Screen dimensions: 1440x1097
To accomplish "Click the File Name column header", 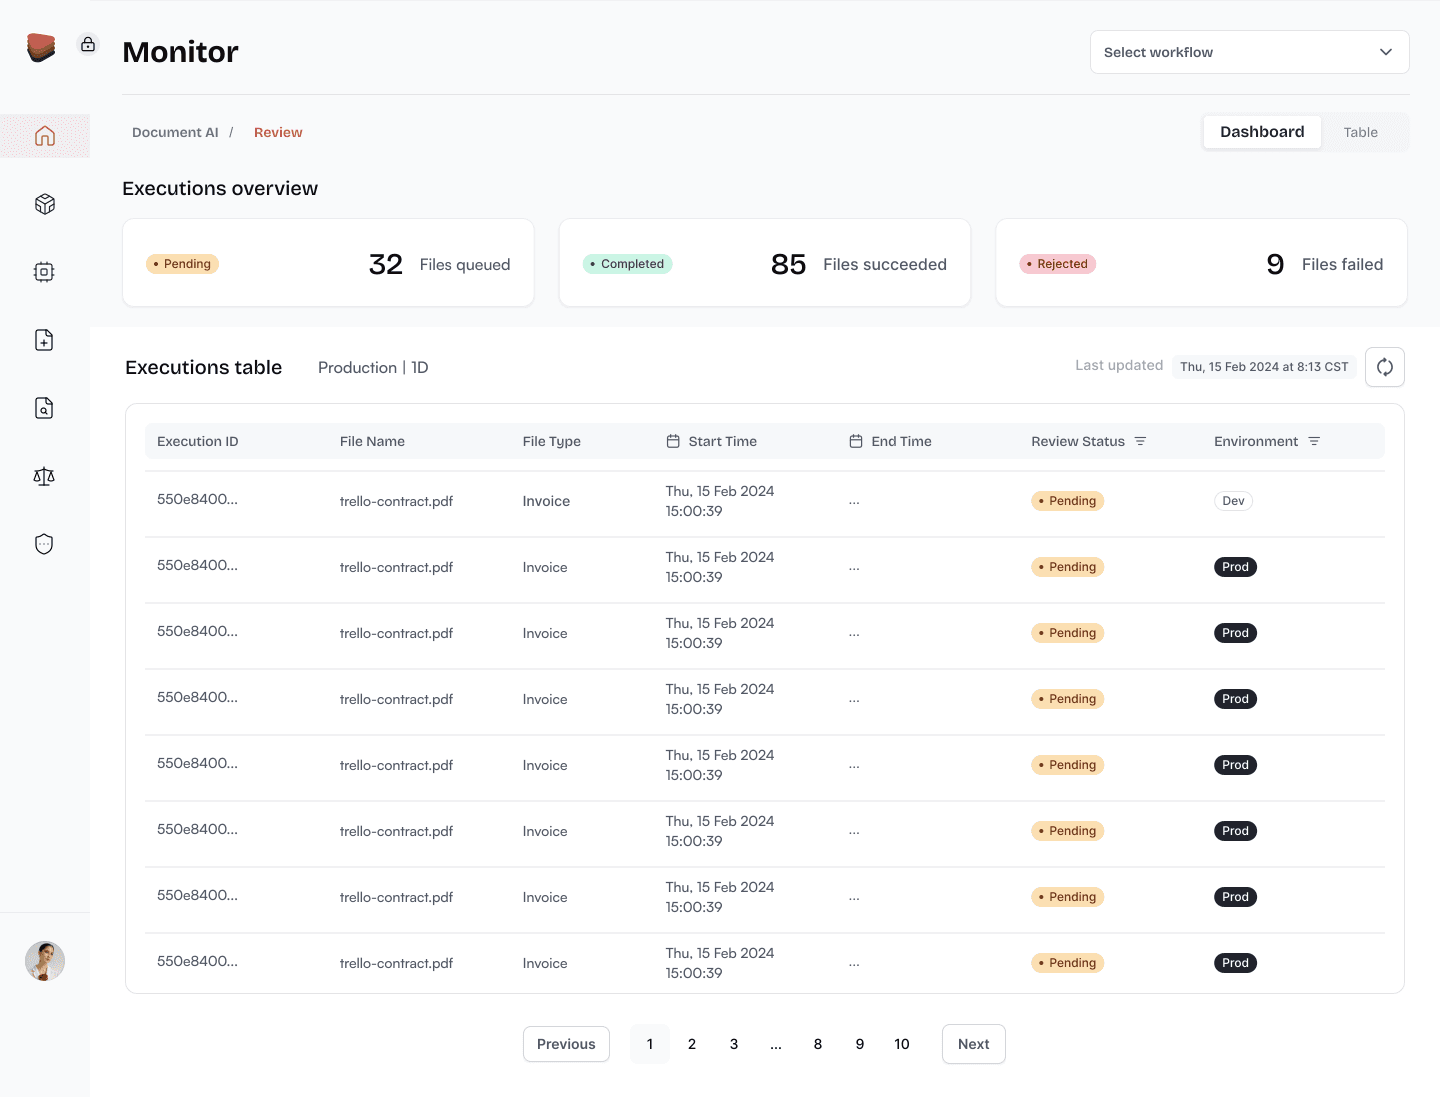I will coord(372,441).
